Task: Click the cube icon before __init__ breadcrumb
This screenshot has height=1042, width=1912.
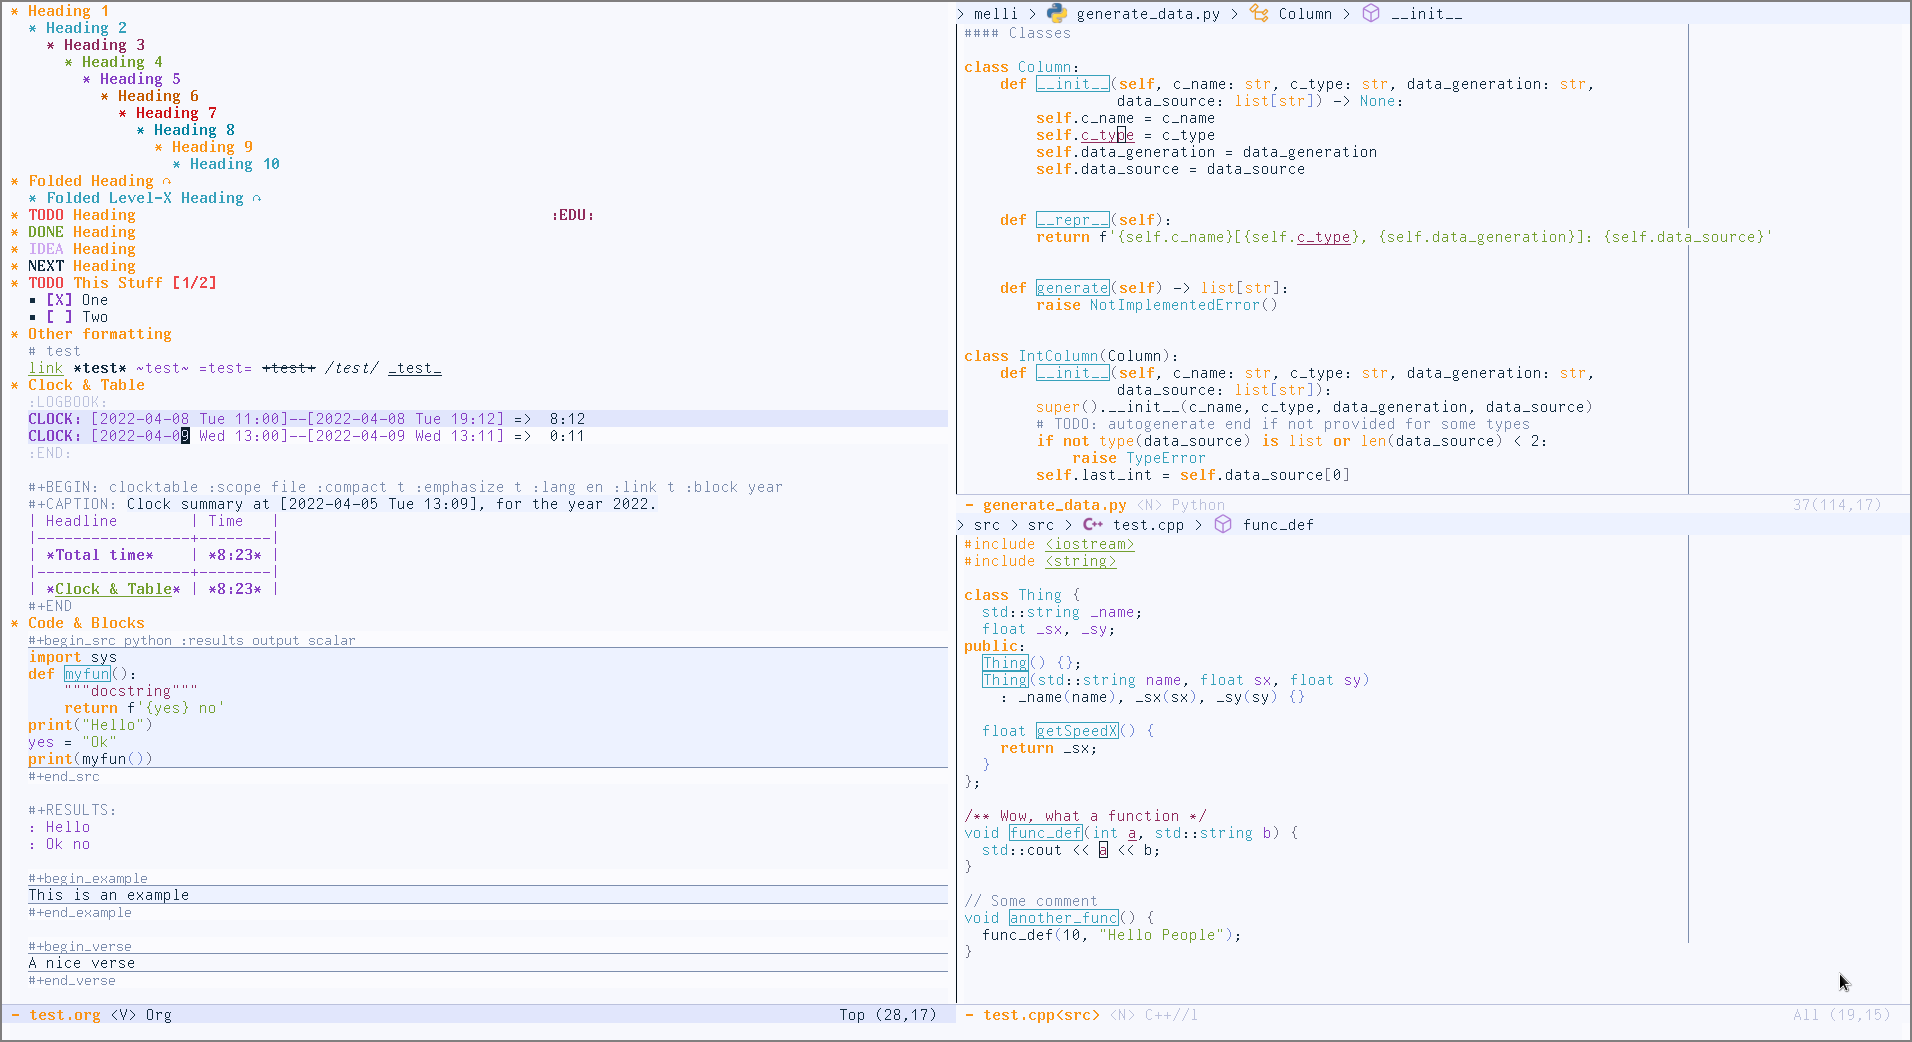Action: (1371, 13)
